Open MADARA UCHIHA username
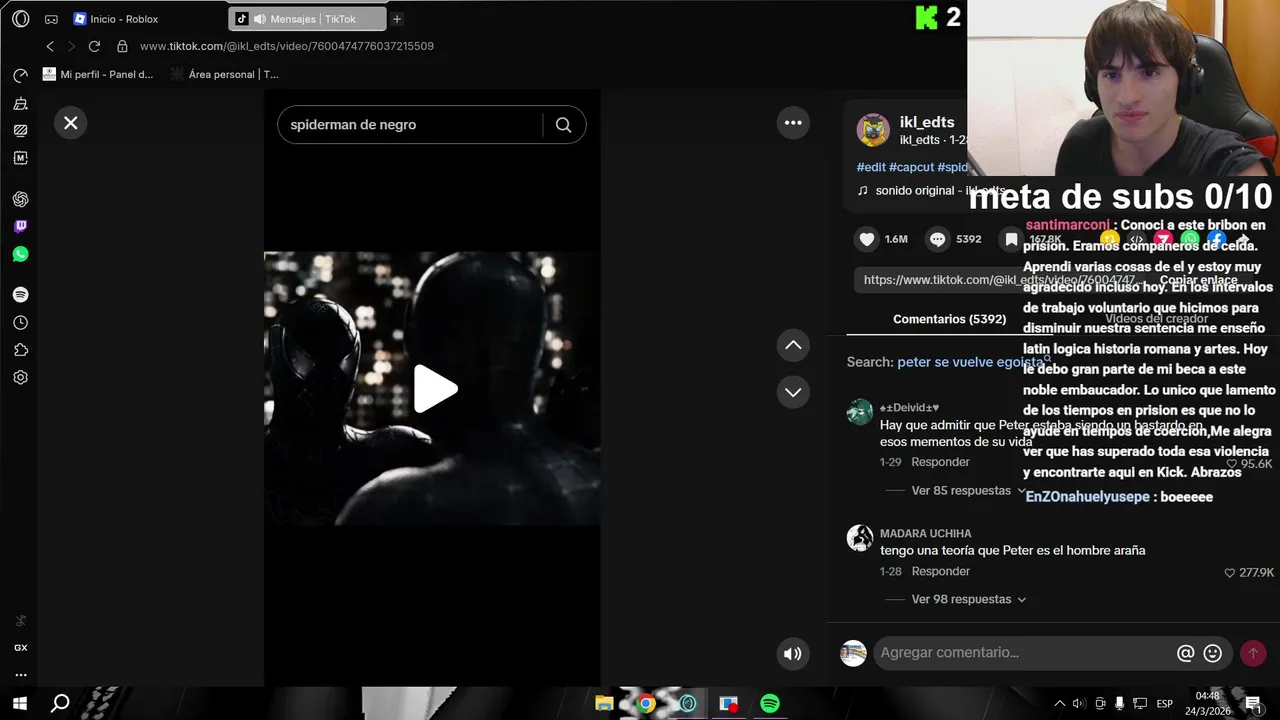1280x720 pixels. click(x=925, y=533)
